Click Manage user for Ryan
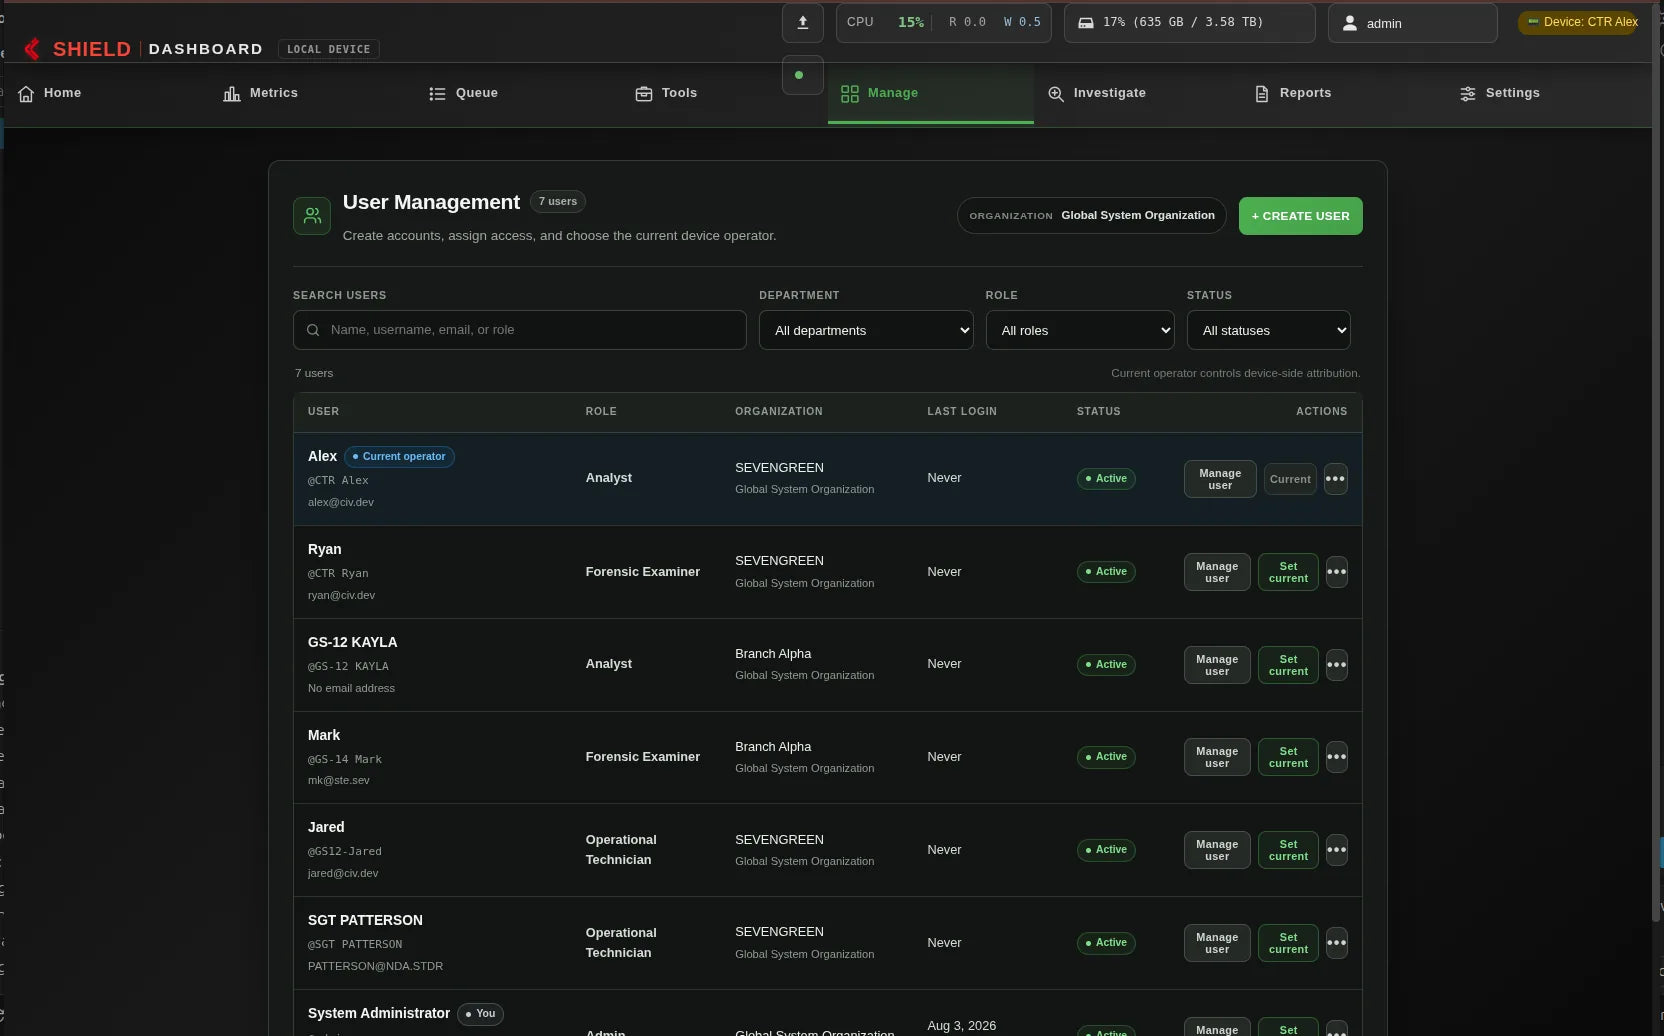1664x1036 pixels. coord(1217,572)
